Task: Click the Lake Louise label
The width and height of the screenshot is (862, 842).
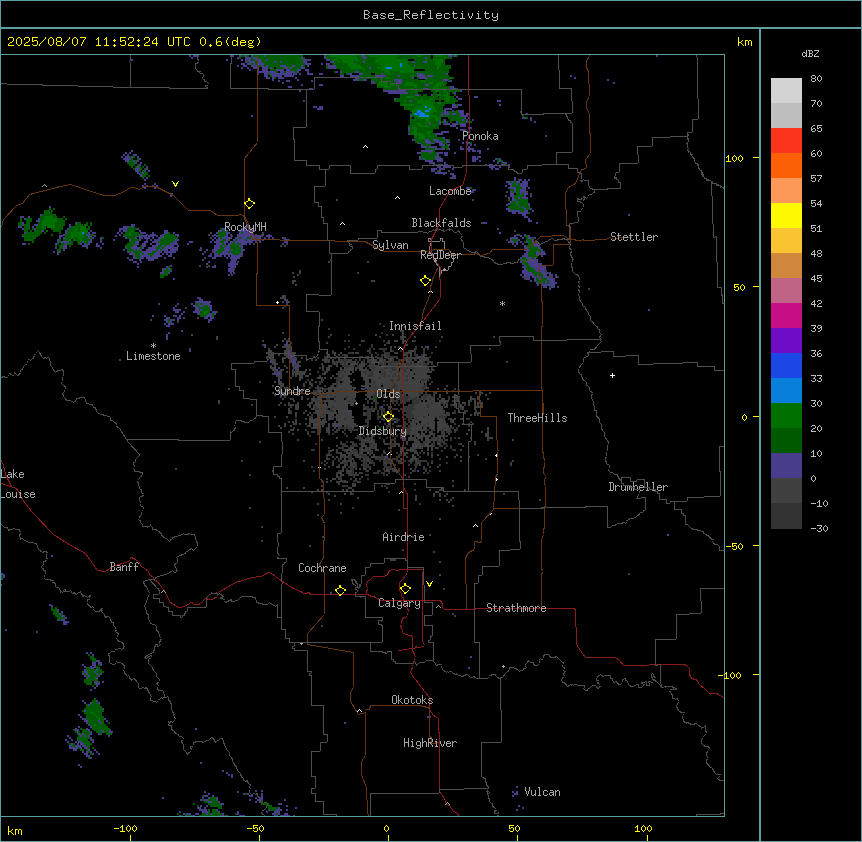Action: pyautogui.click(x=18, y=484)
